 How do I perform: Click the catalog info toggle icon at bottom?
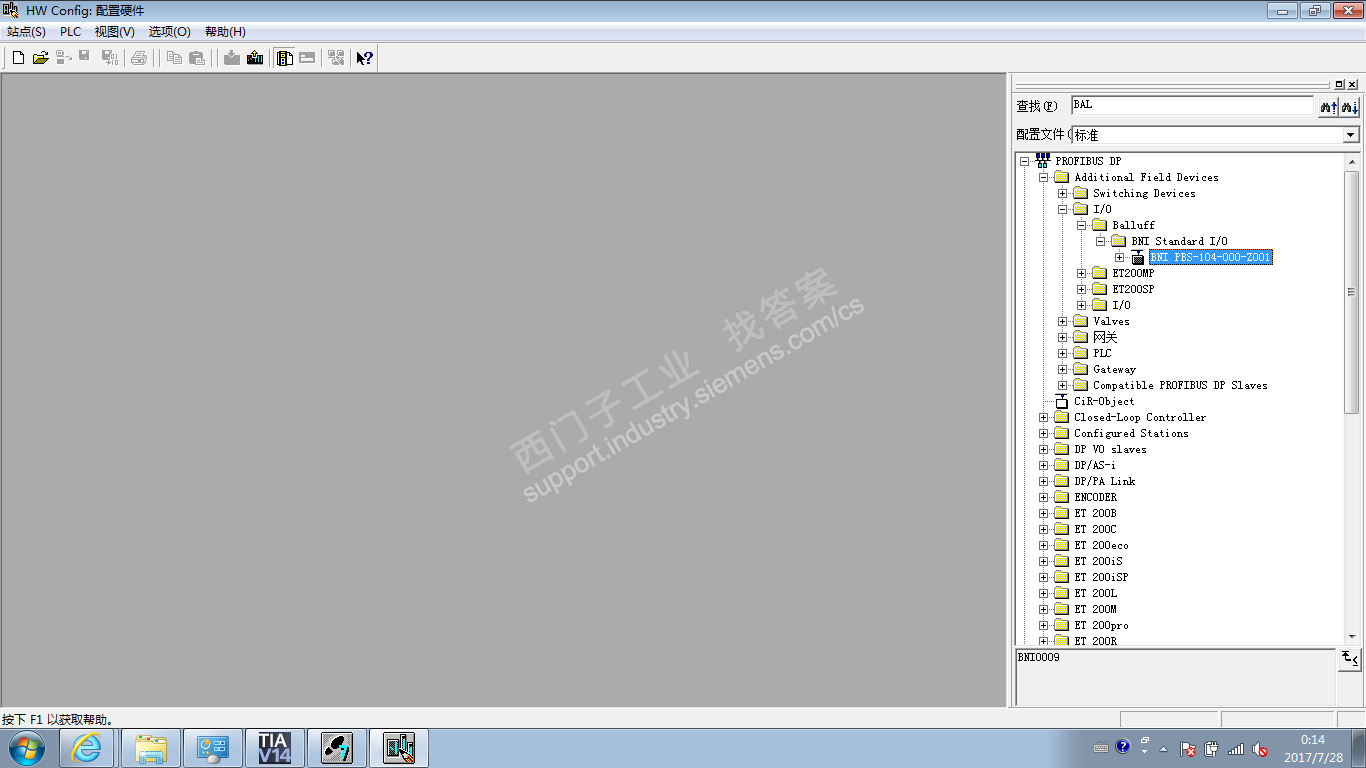point(1349,659)
